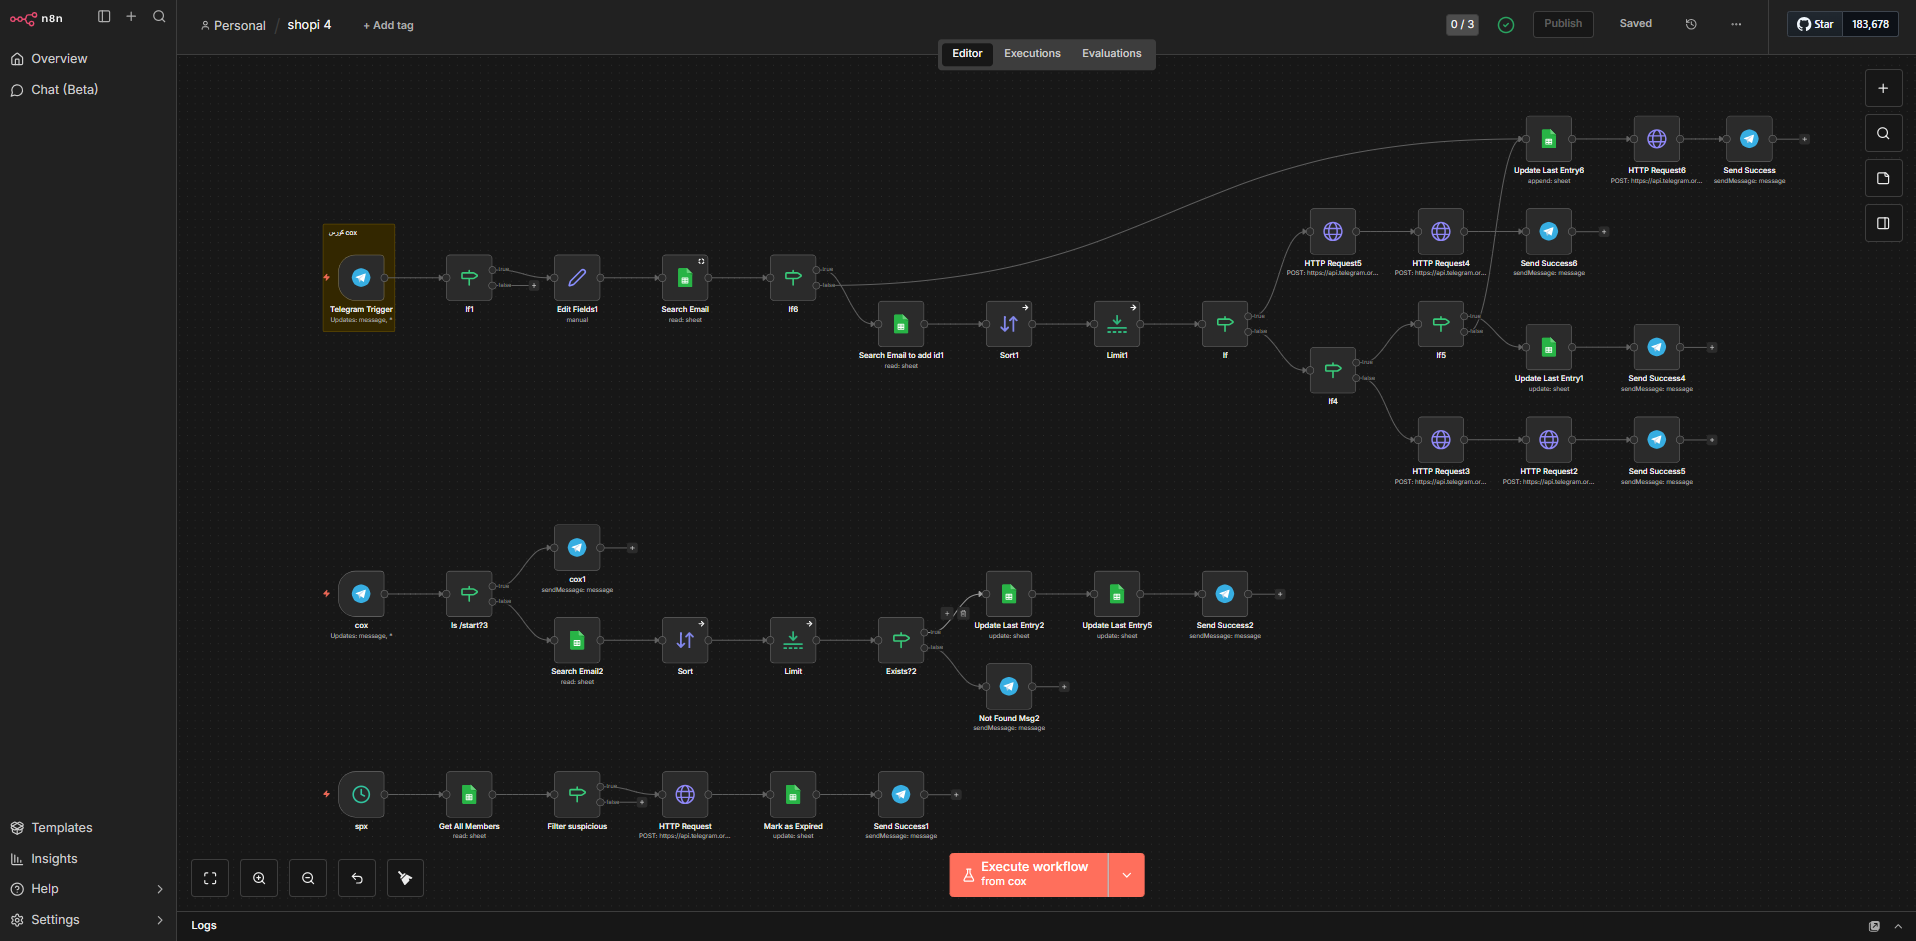Screen dimensions: 1916x941
Task: Open workflow history clock icon
Action: pyautogui.click(x=1691, y=24)
